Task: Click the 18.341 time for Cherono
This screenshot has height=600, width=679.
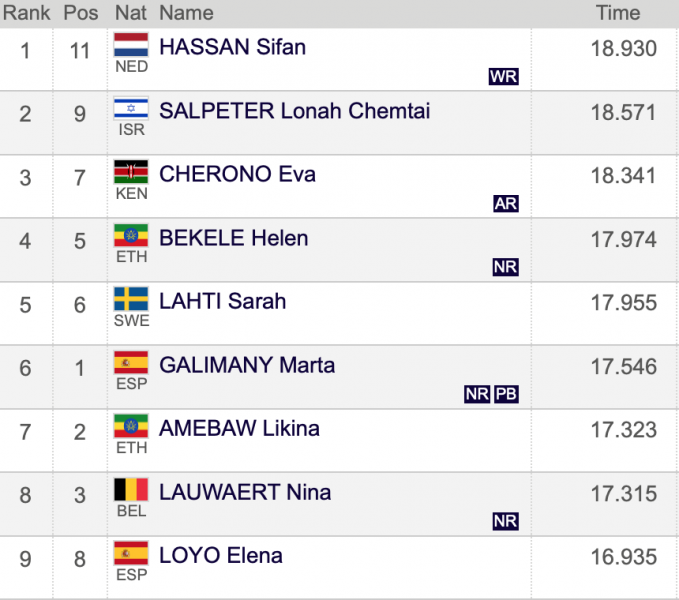Action: click(624, 176)
